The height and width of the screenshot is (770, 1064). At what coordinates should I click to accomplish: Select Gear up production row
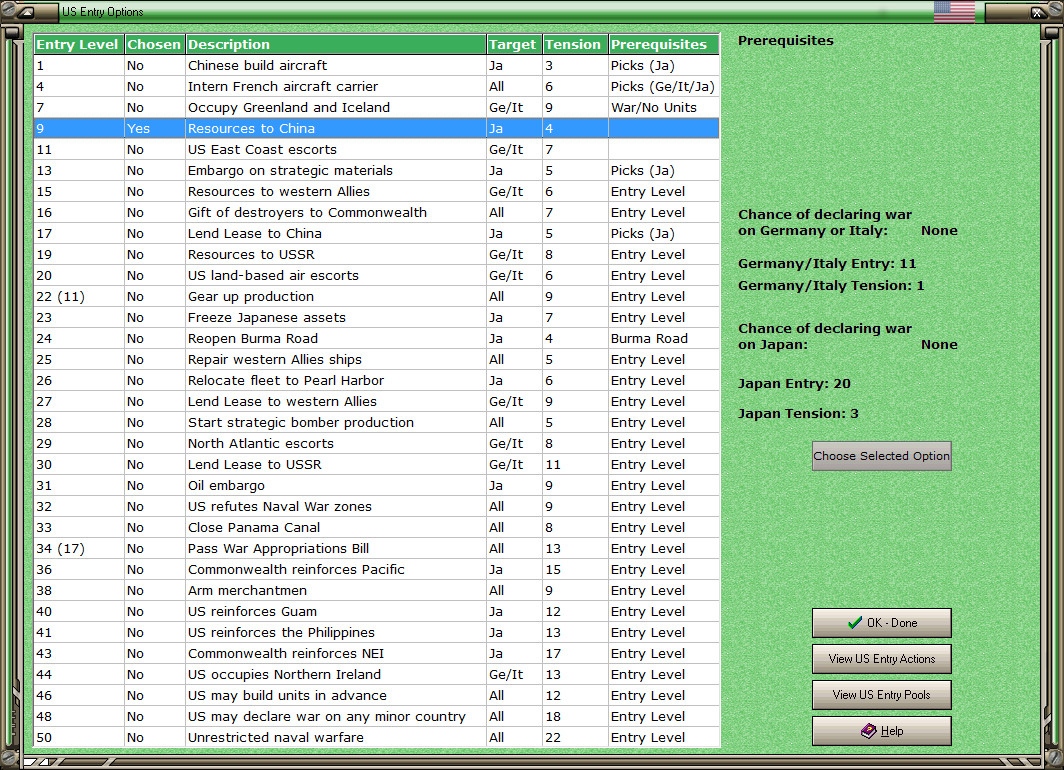(377, 297)
